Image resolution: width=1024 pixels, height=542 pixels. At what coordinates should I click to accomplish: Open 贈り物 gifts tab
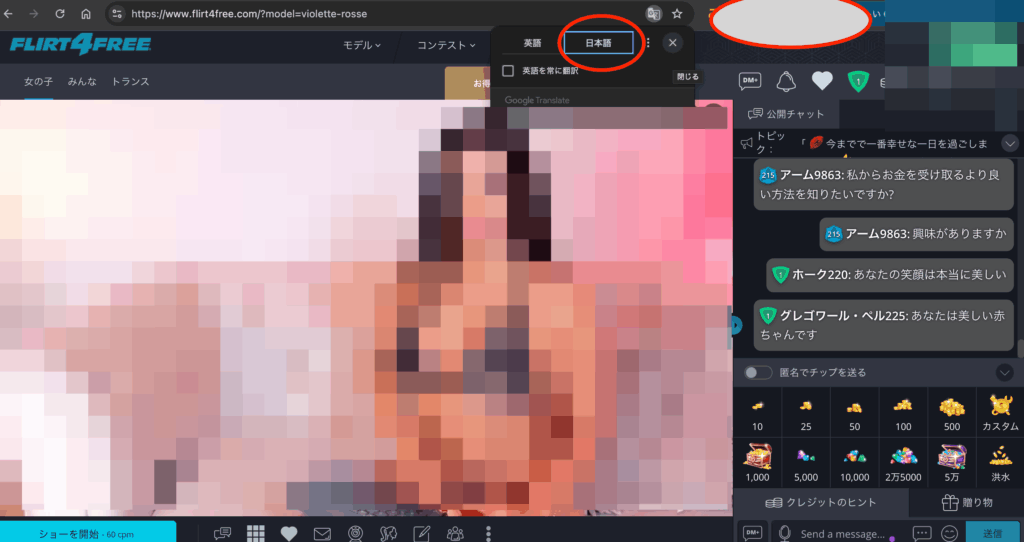pyautogui.click(x=967, y=502)
